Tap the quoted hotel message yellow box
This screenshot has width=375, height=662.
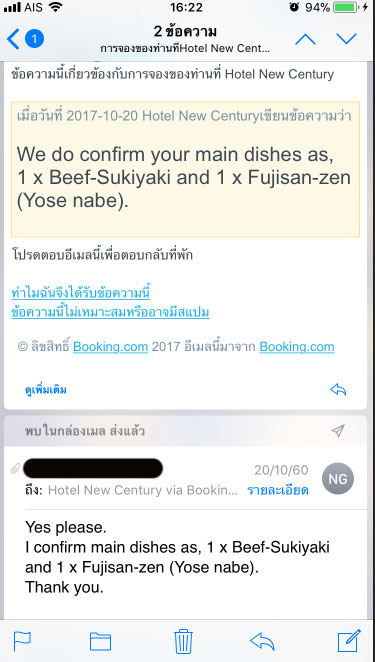tap(185, 169)
